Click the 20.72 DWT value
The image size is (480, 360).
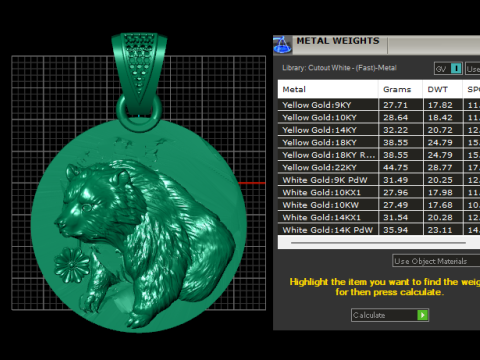440,130
